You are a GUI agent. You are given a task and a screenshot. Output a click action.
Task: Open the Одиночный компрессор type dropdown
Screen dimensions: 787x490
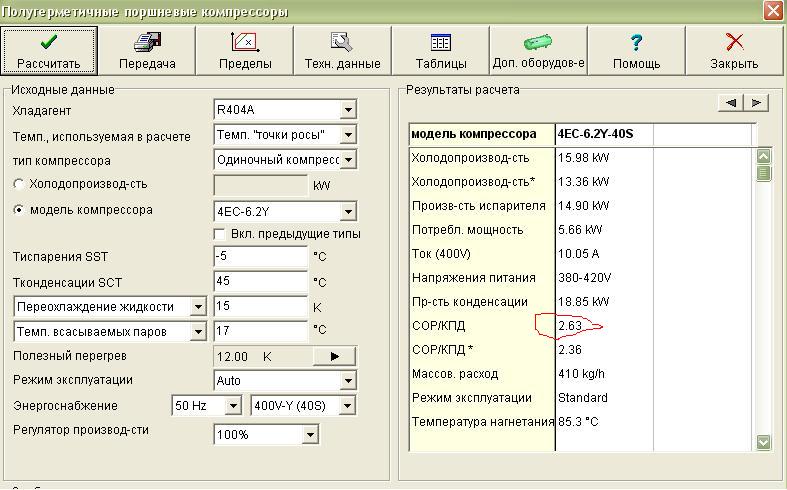tap(348, 160)
